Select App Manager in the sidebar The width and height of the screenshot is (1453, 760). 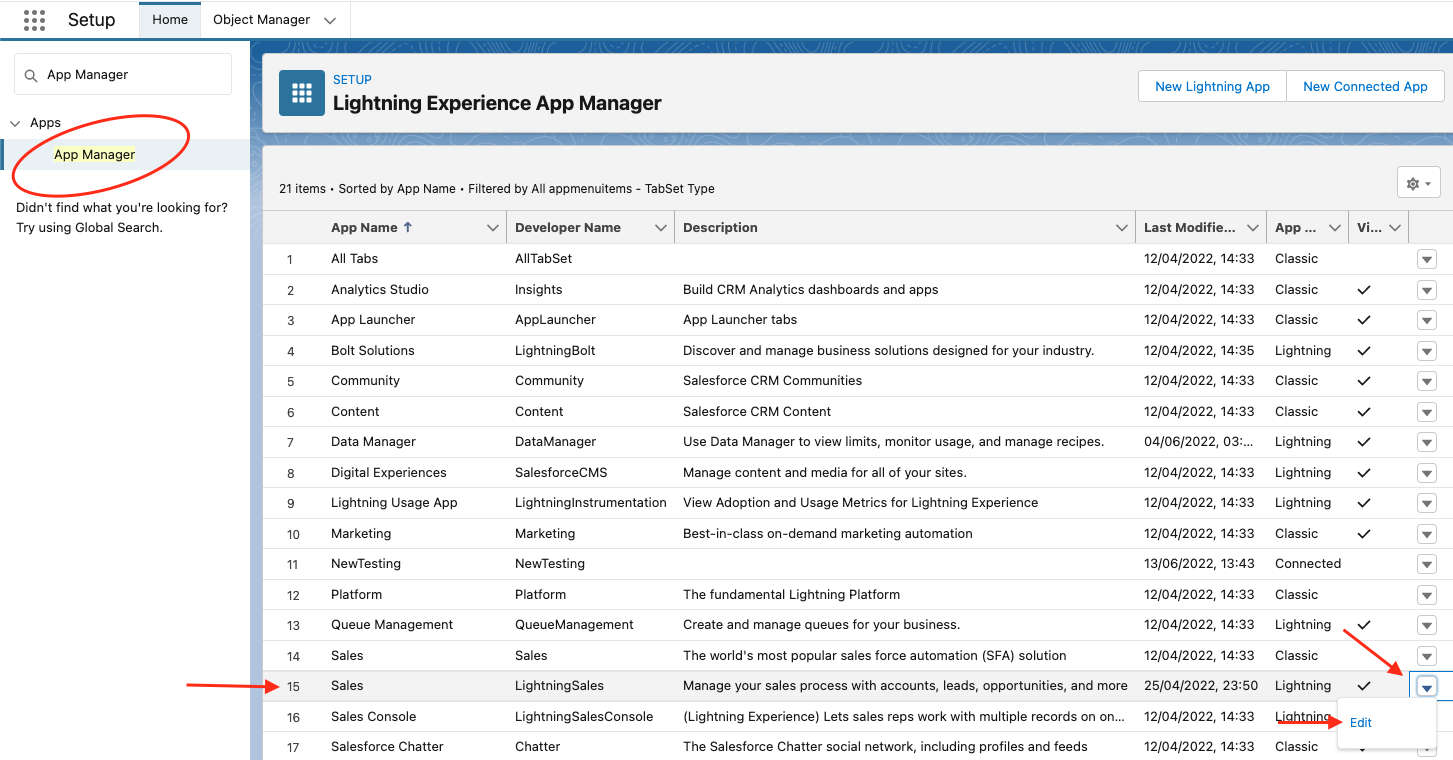coord(94,155)
